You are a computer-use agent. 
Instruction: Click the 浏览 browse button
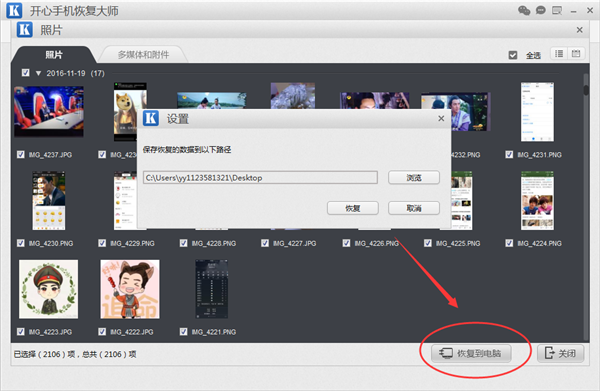414,178
